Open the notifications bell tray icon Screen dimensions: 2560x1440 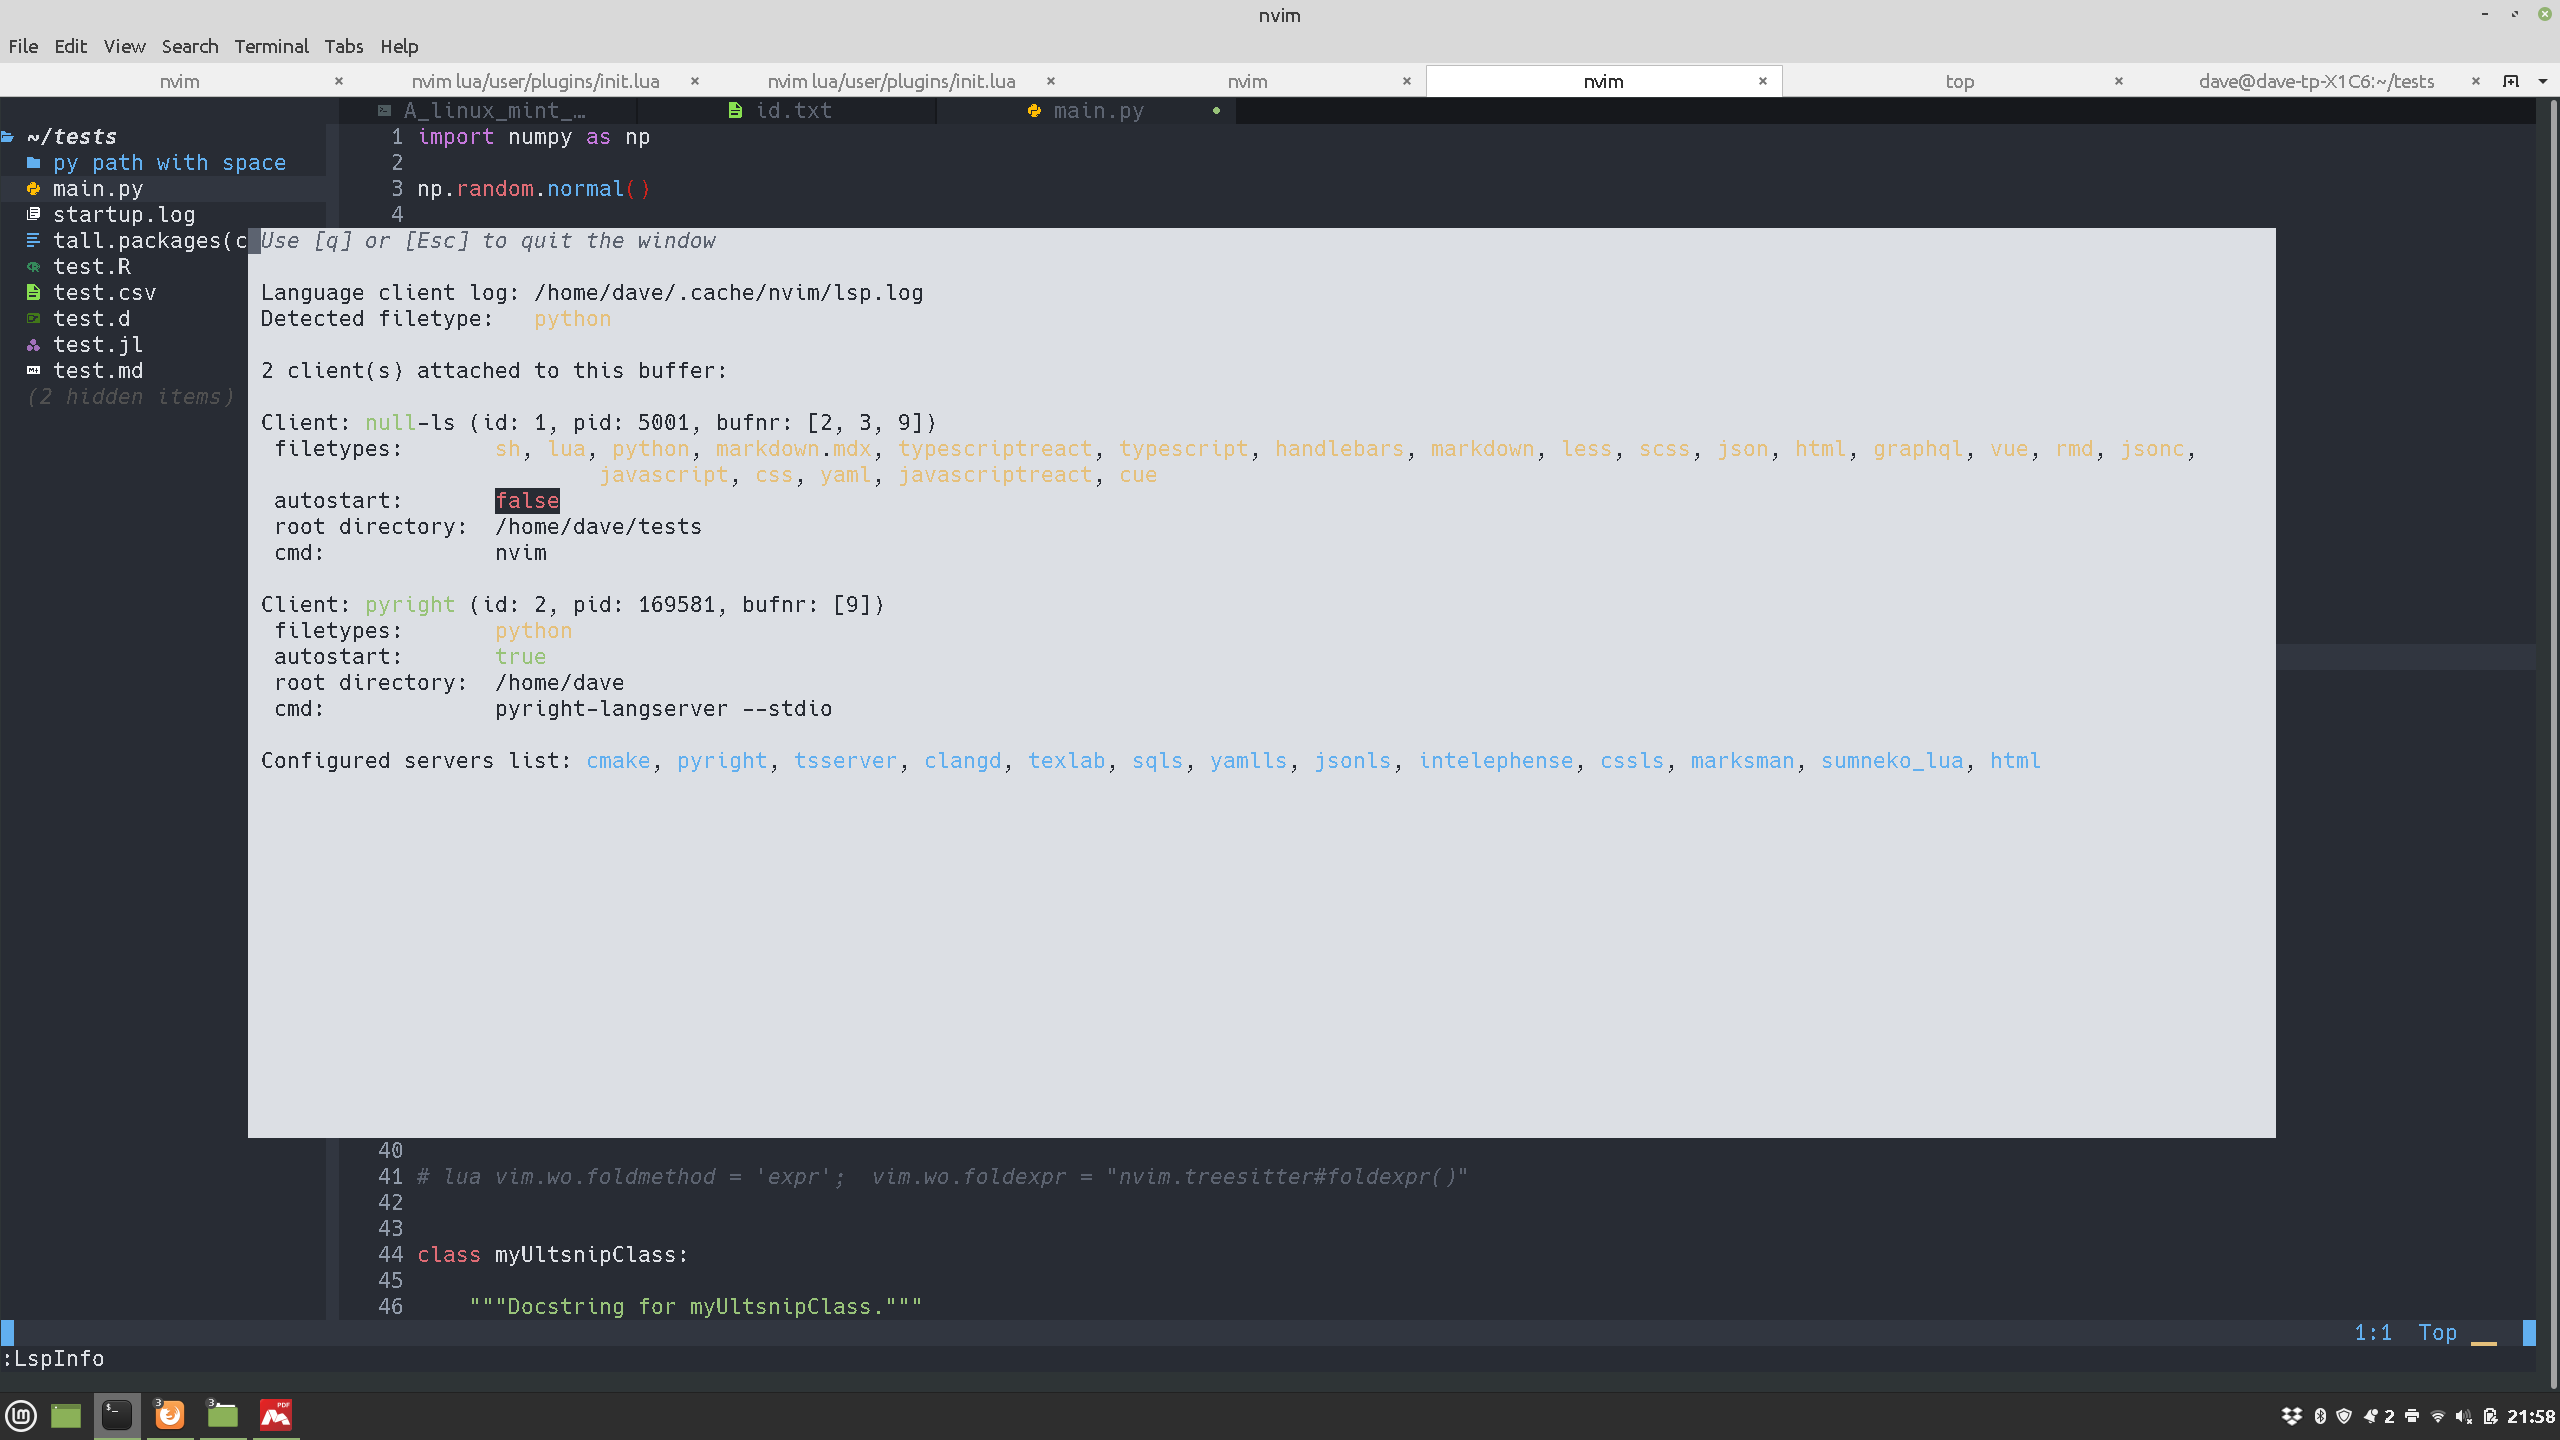2370,1416
